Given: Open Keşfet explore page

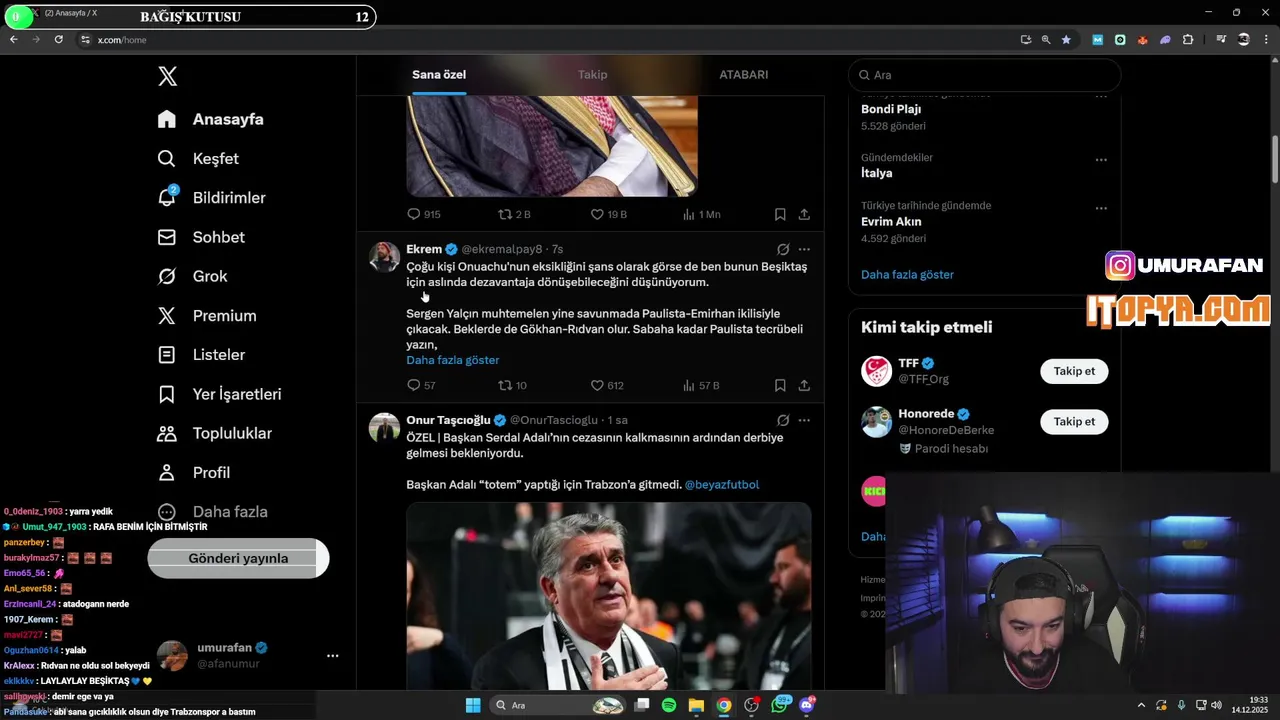Looking at the screenshot, I should click(x=198, y=158).
